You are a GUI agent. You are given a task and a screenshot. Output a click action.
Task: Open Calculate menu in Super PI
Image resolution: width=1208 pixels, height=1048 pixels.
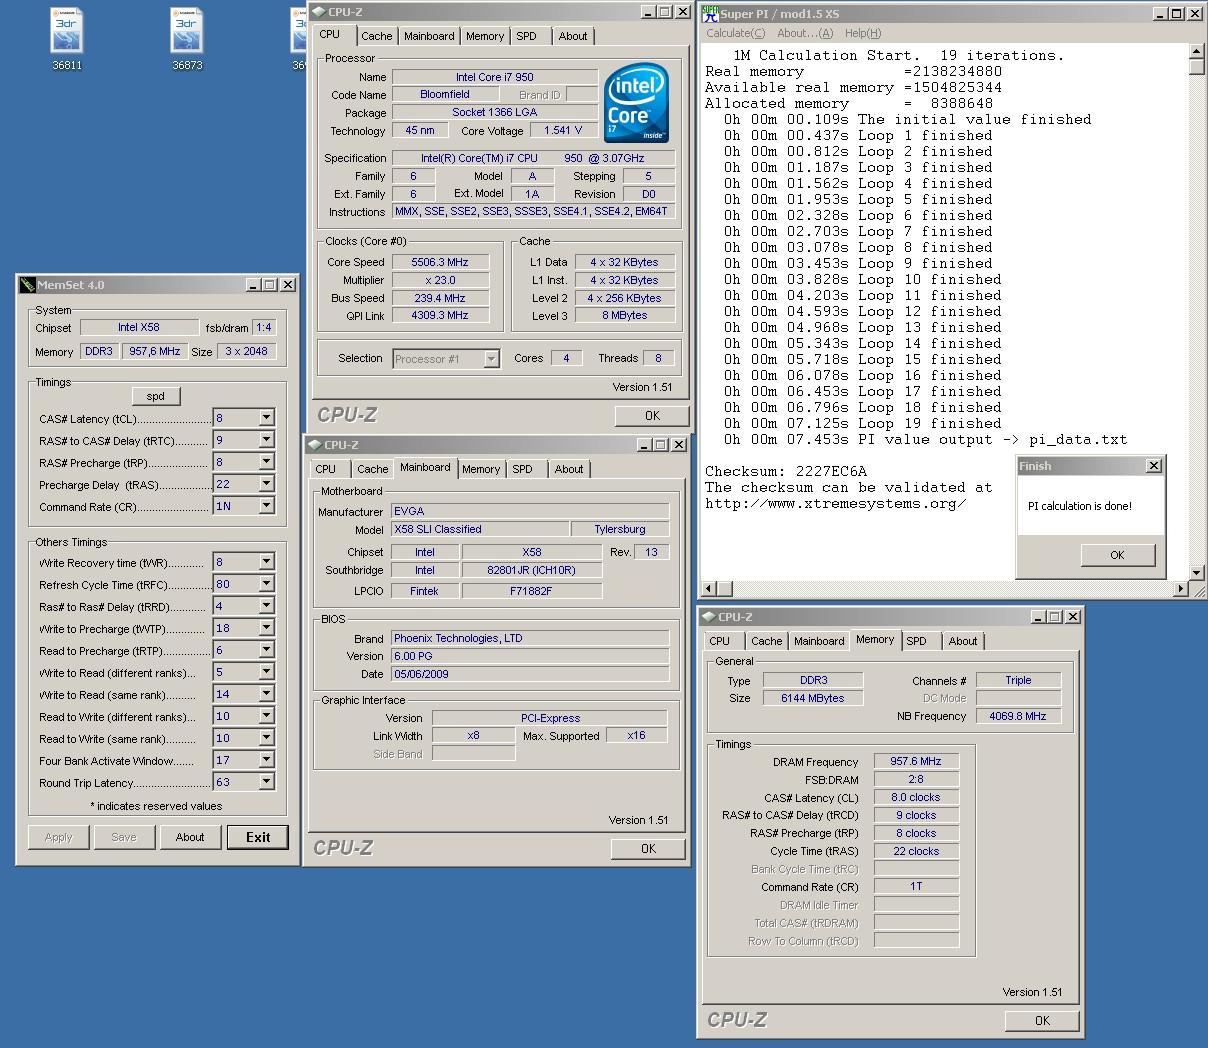coord(735,33)
